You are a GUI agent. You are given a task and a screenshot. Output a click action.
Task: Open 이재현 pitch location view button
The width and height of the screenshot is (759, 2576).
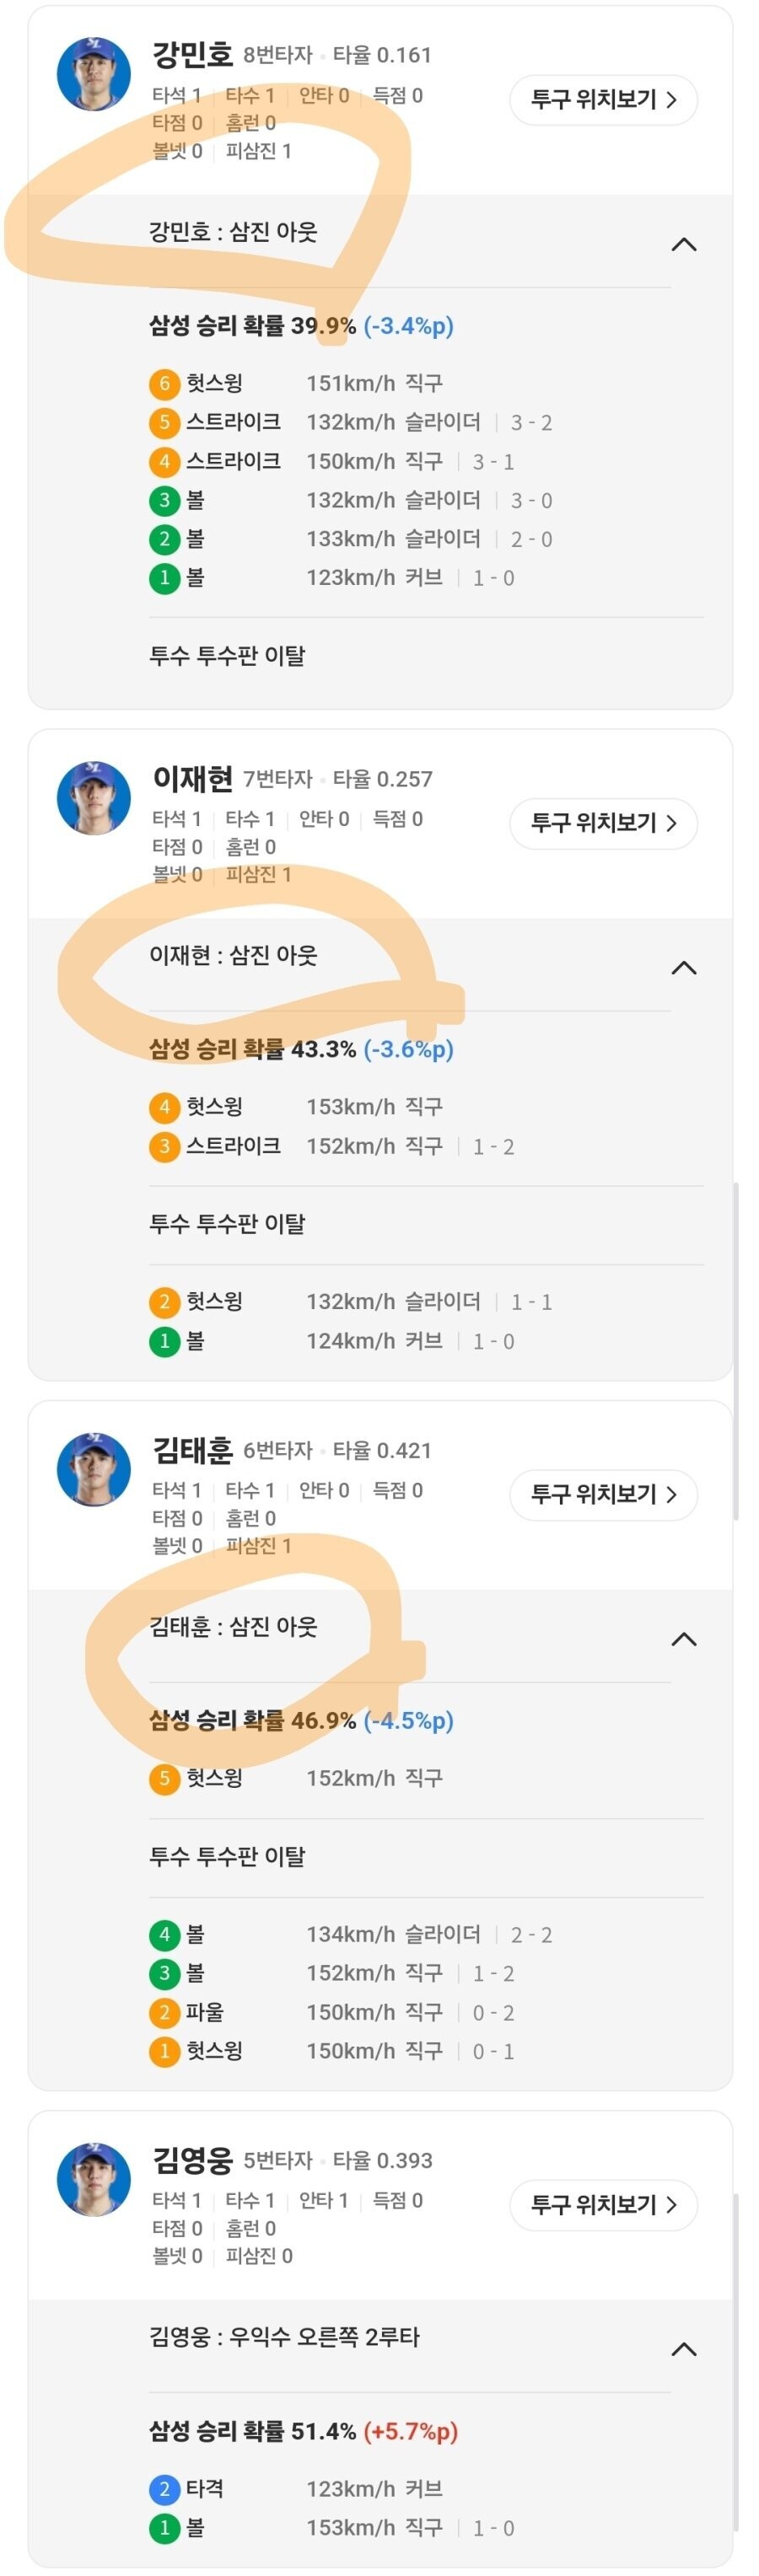(603, 823)
